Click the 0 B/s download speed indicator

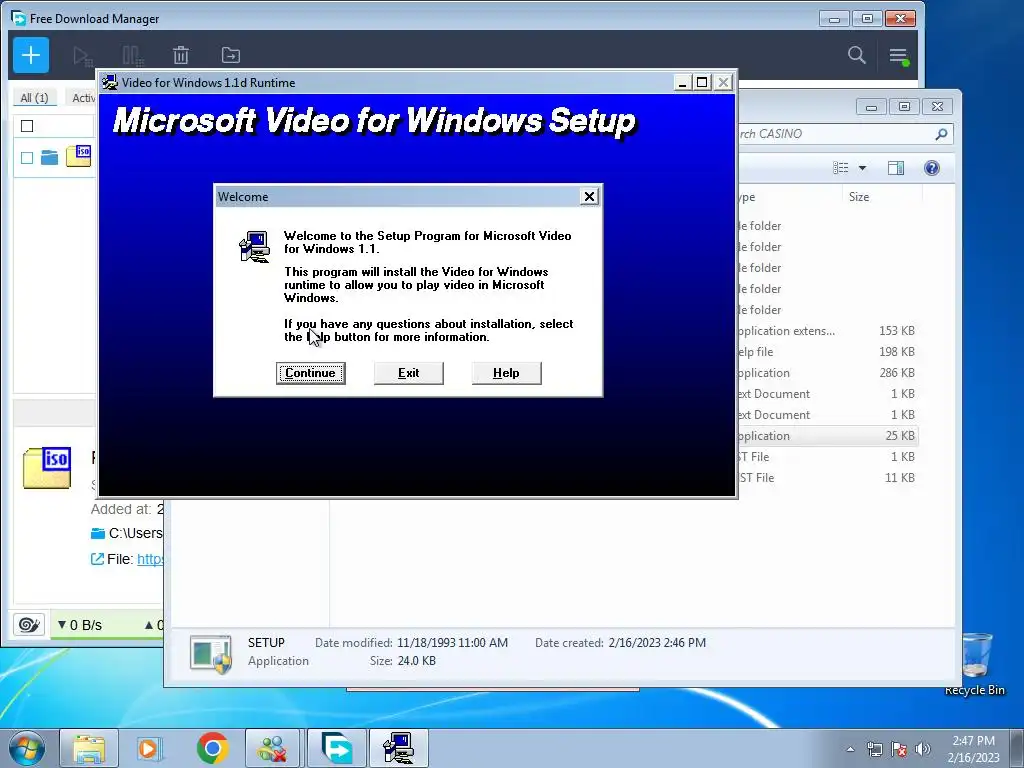pyautogui.click(x=80, y=625)
